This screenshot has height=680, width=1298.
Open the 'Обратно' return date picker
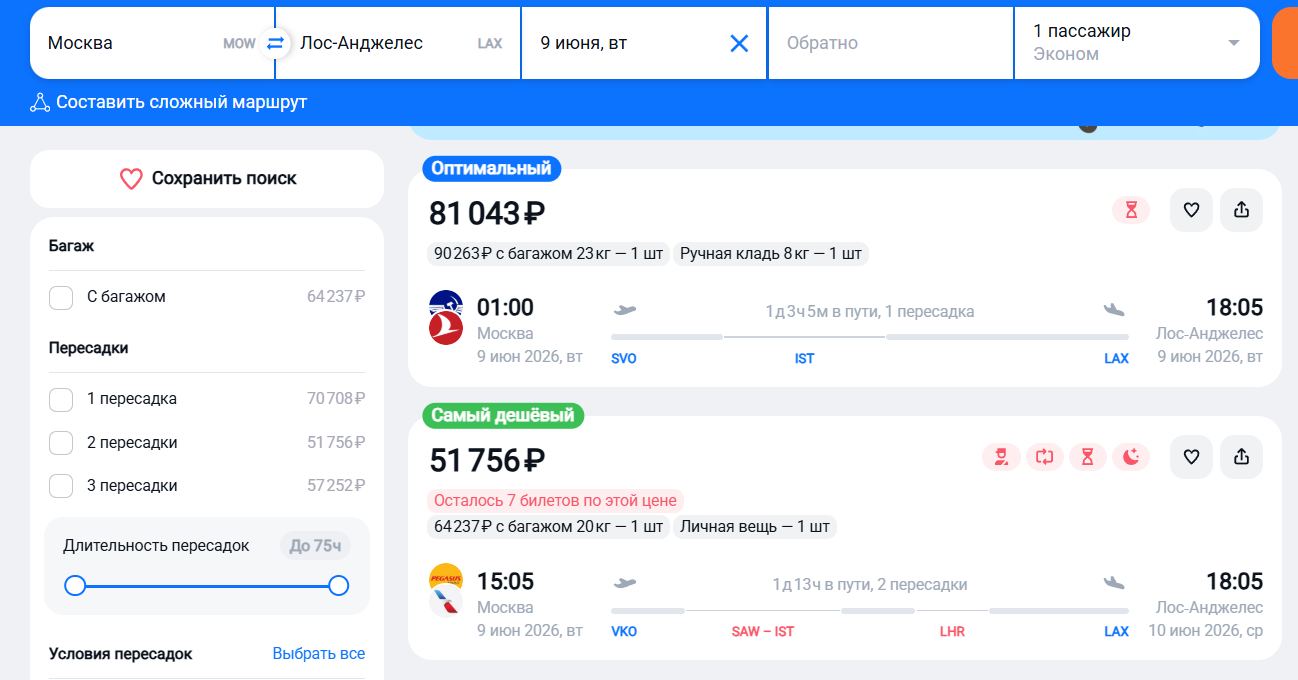click(x=890, y=43)
